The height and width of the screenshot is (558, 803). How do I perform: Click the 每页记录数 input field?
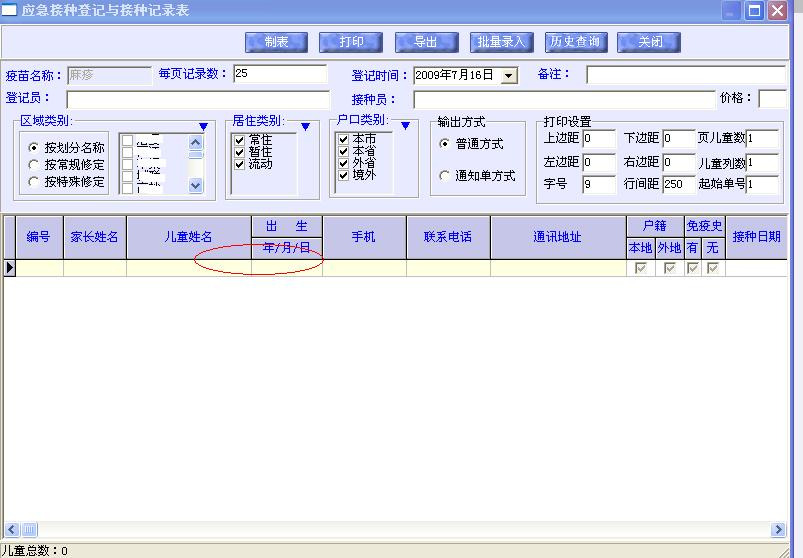(x=280, y=74)
